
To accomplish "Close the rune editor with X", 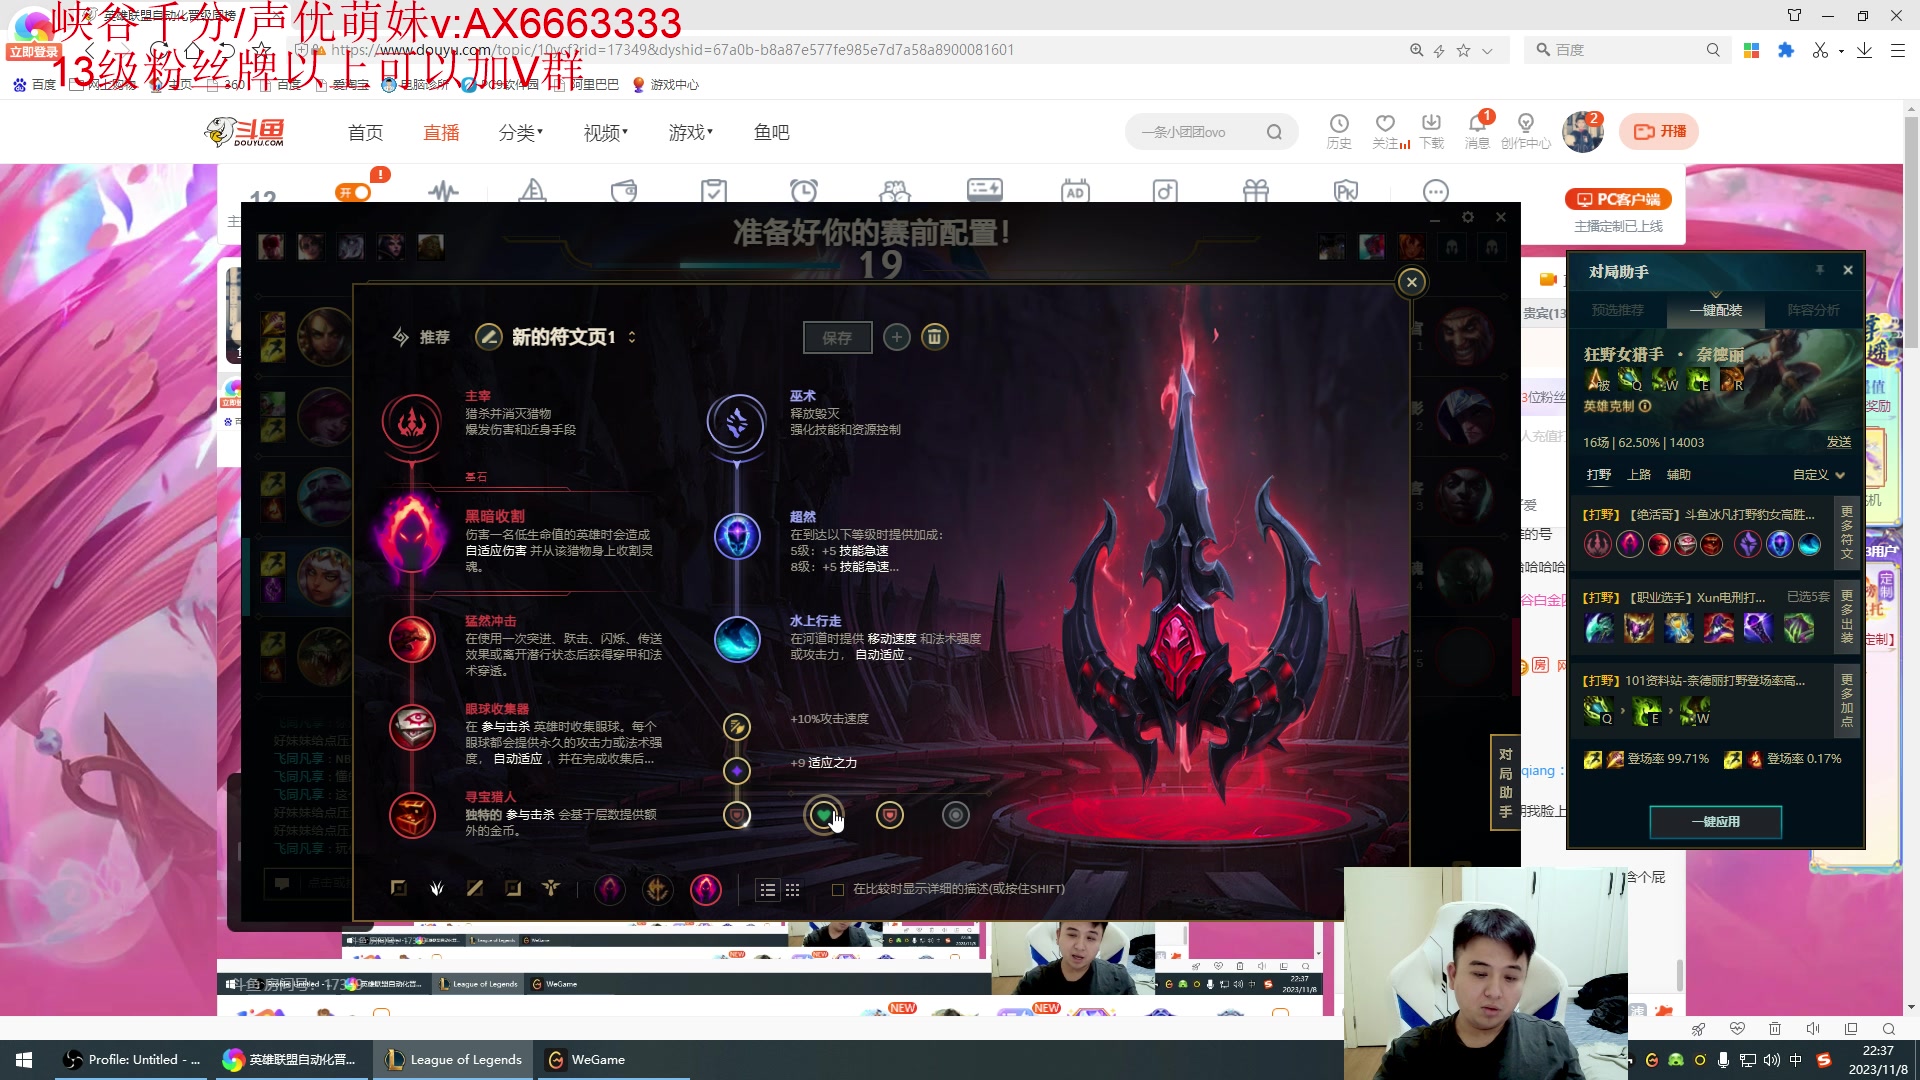I will click(x=1411, y=282).
